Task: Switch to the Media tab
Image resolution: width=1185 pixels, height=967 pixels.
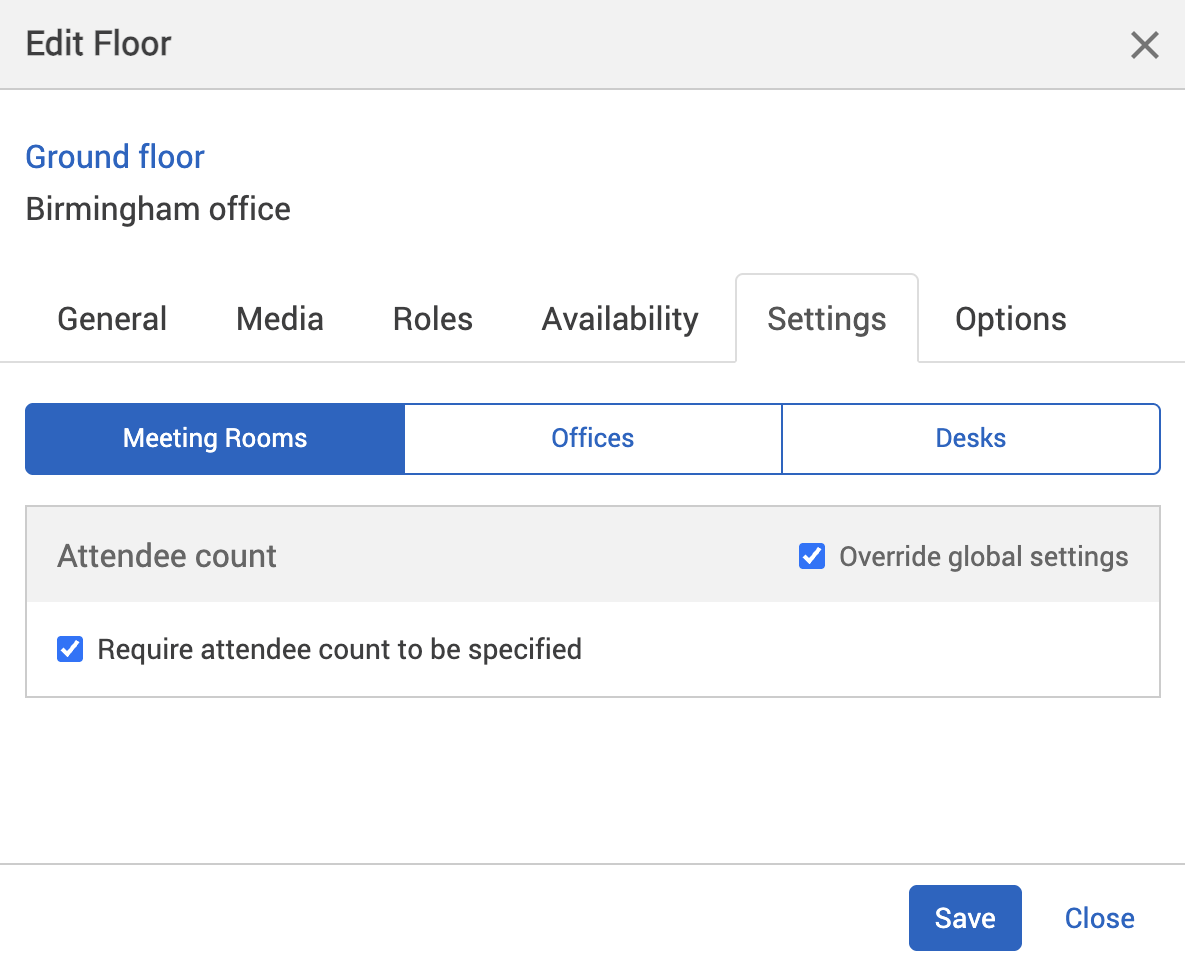Action: pos(279,318)
